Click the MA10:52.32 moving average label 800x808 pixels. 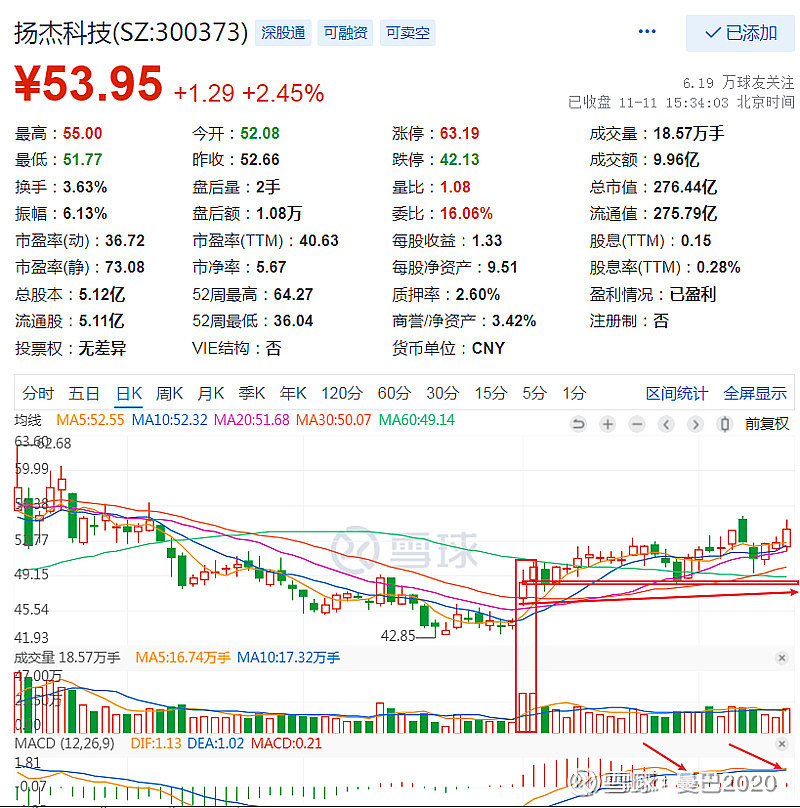click(170, 420)
